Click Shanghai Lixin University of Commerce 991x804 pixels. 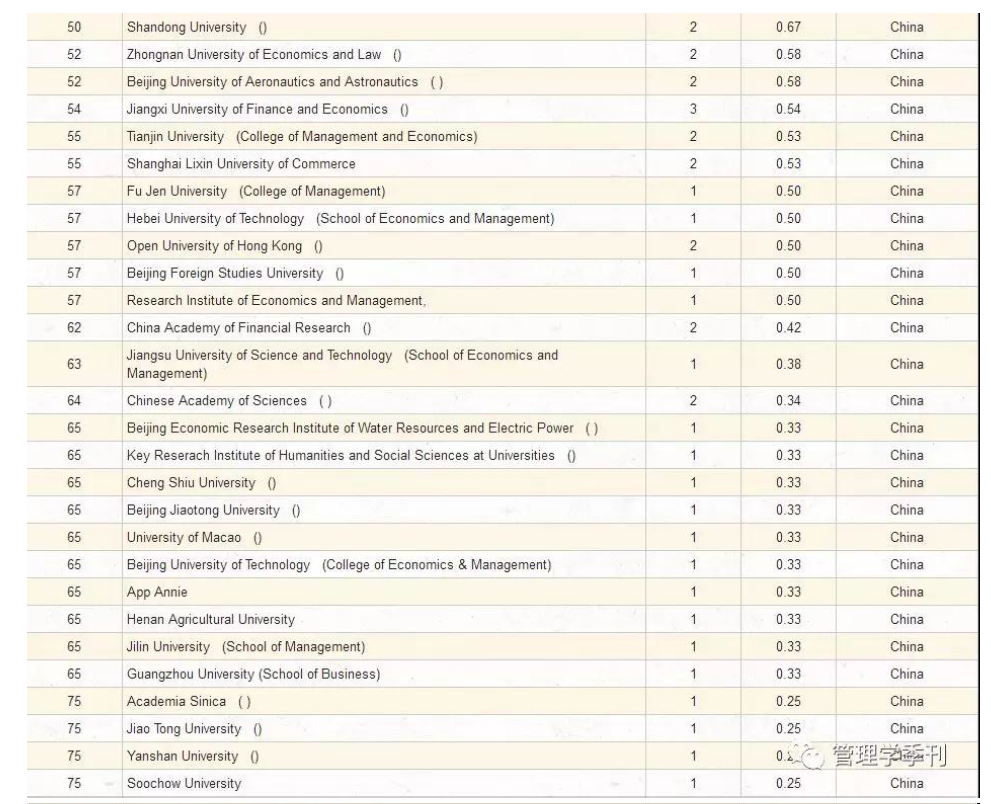tap(241, 164)
